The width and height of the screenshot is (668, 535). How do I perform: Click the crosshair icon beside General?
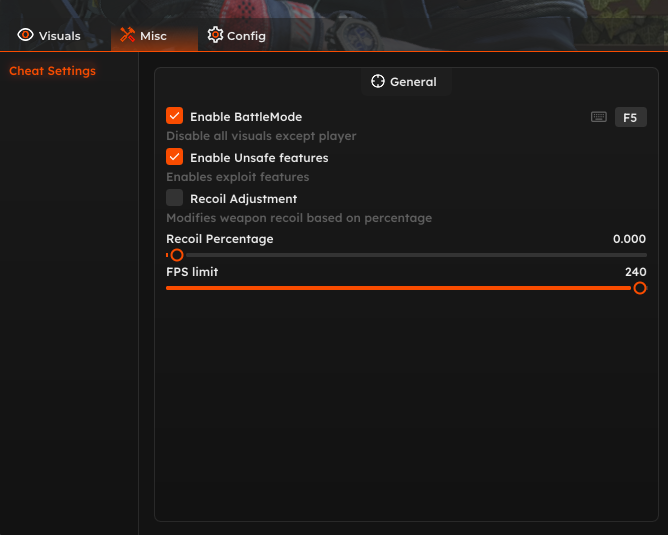tap(378, 81)
